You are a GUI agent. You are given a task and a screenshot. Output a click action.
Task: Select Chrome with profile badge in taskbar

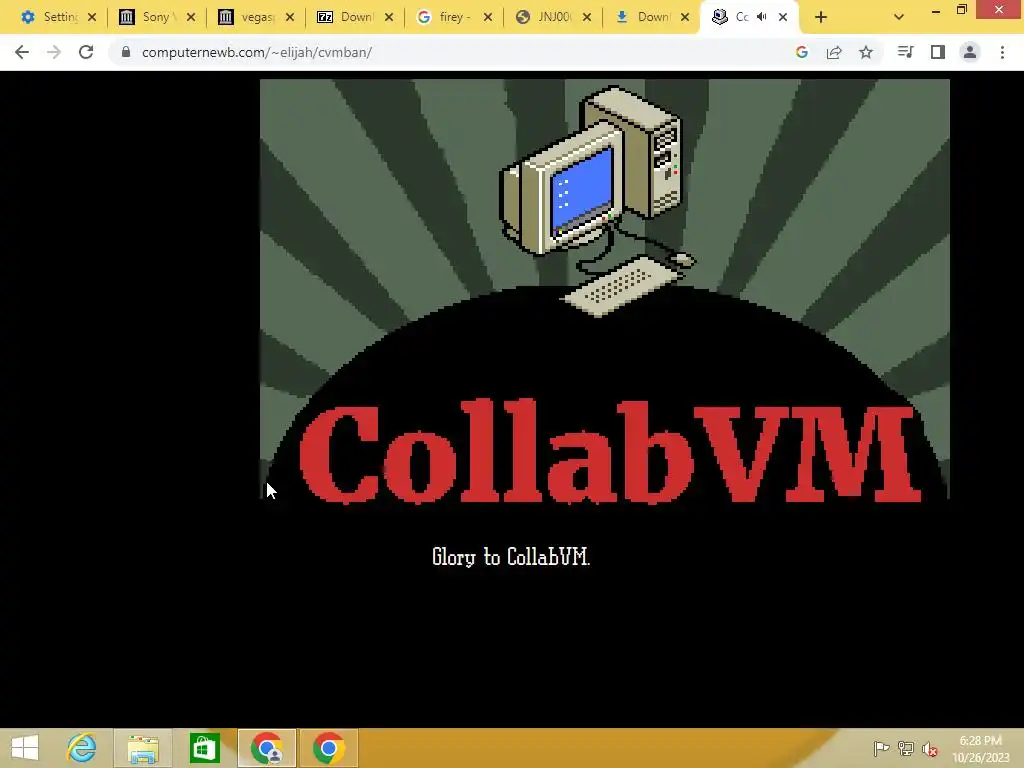[x=266, y=748]
